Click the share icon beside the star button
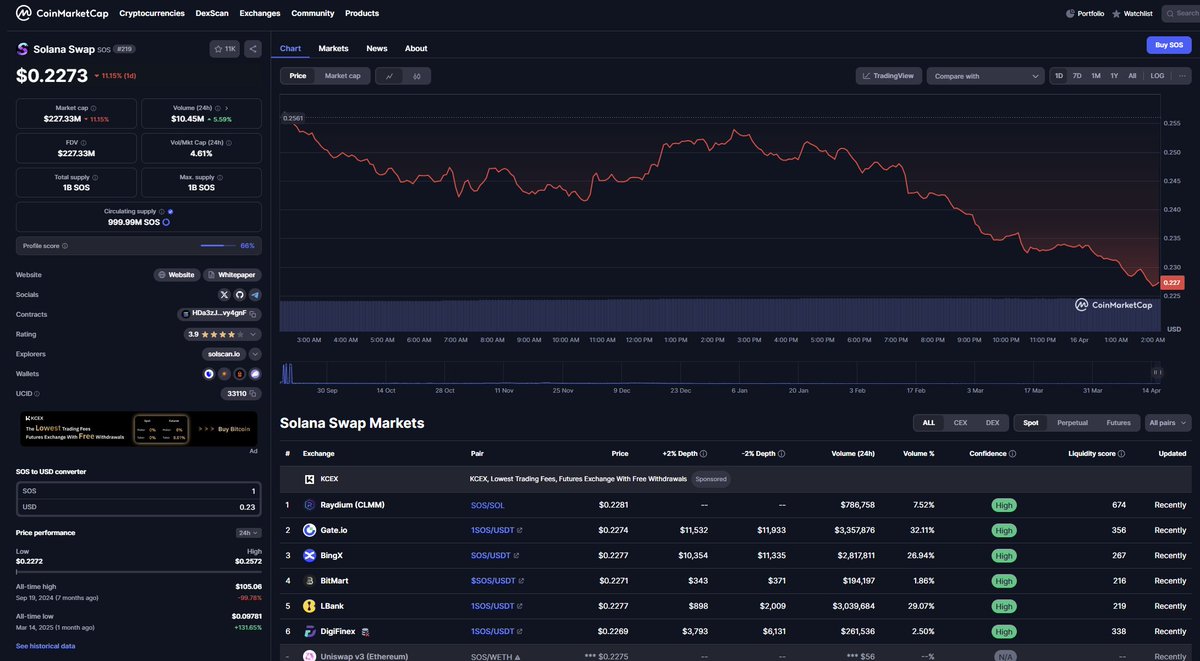Viewport: 1200px width, 661px height. tap(253, 48)
